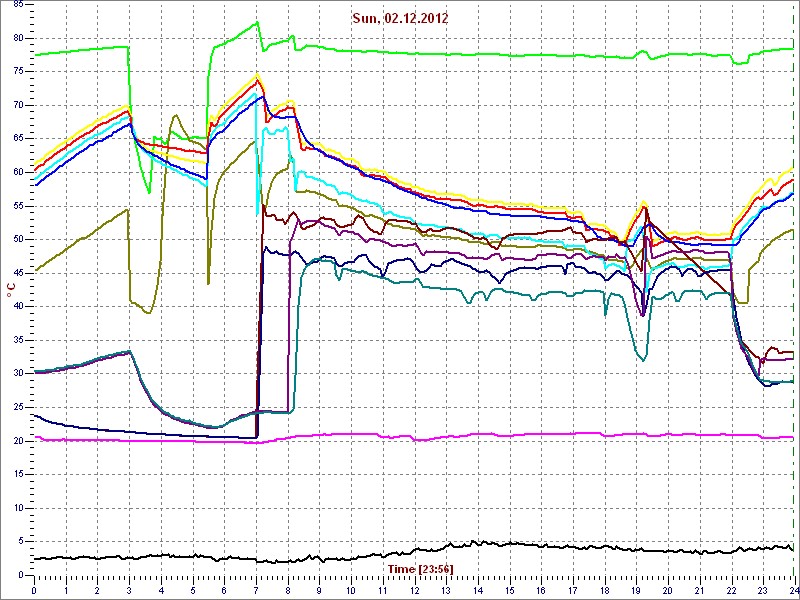Click the date title Sun, 02.12.2012

[x=400, y=19]
